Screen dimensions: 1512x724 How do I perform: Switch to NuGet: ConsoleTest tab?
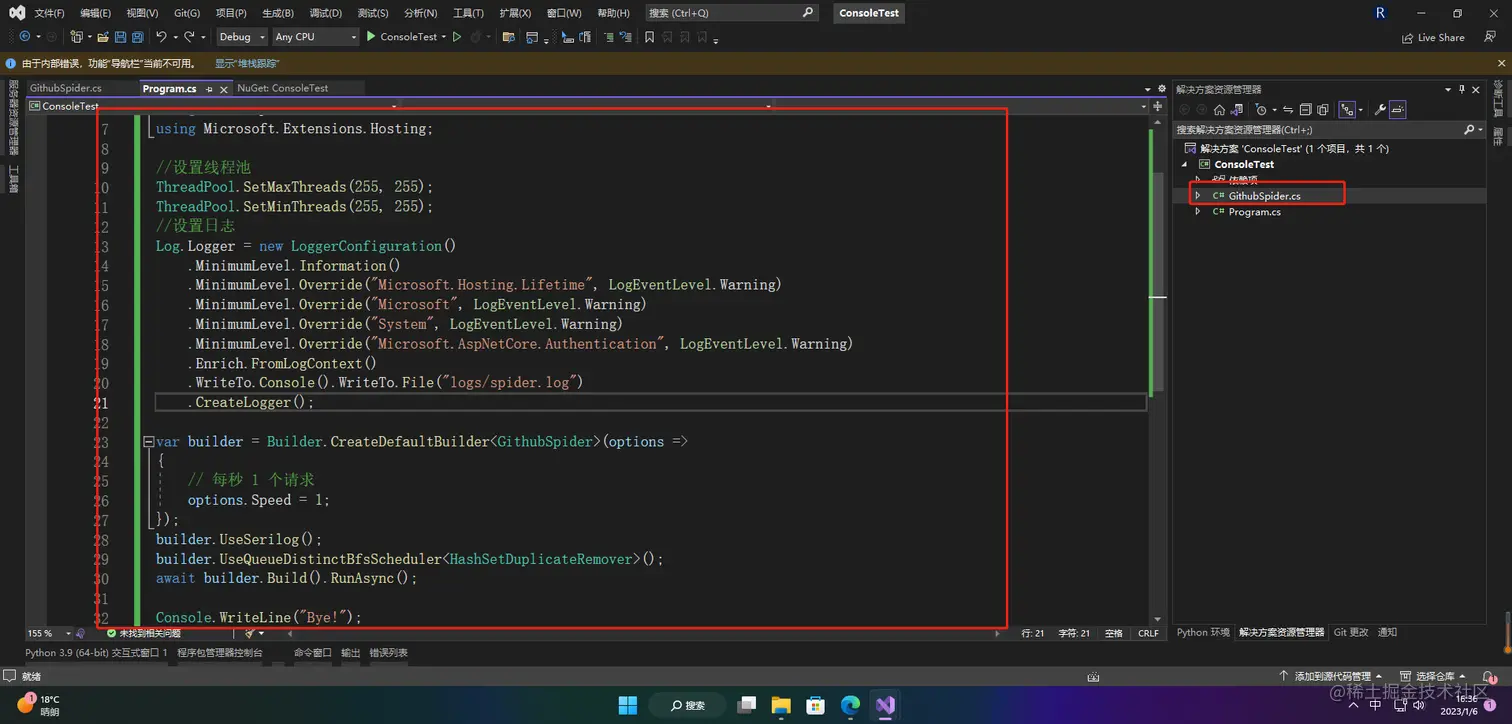(x=283, y=88)
